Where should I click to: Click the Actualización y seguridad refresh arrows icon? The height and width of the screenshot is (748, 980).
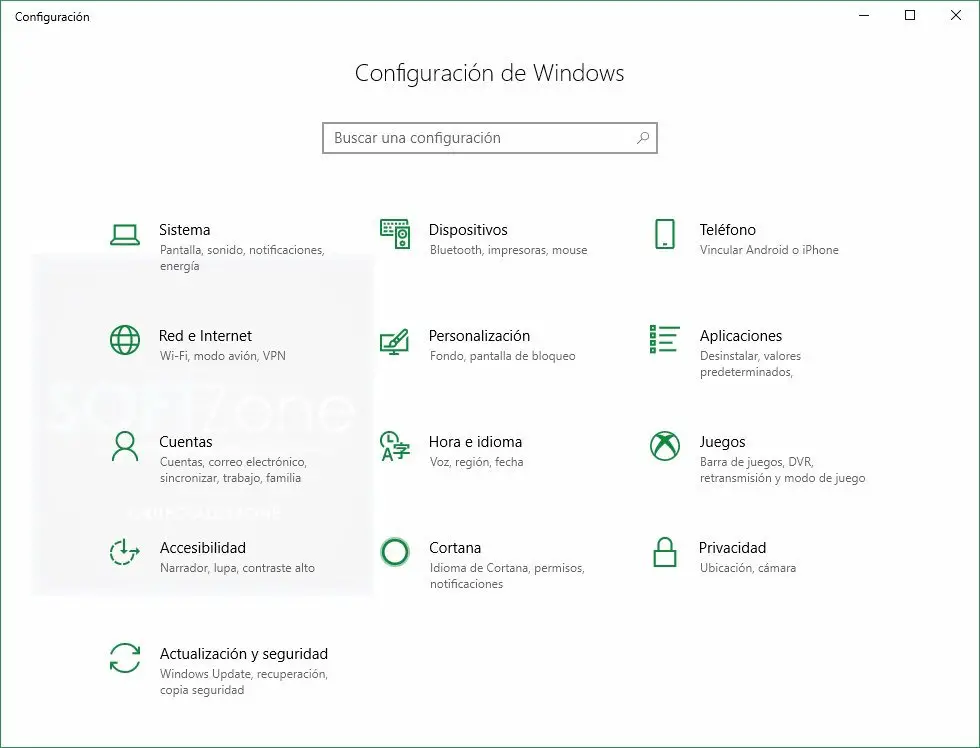click(x=125, y=658)
